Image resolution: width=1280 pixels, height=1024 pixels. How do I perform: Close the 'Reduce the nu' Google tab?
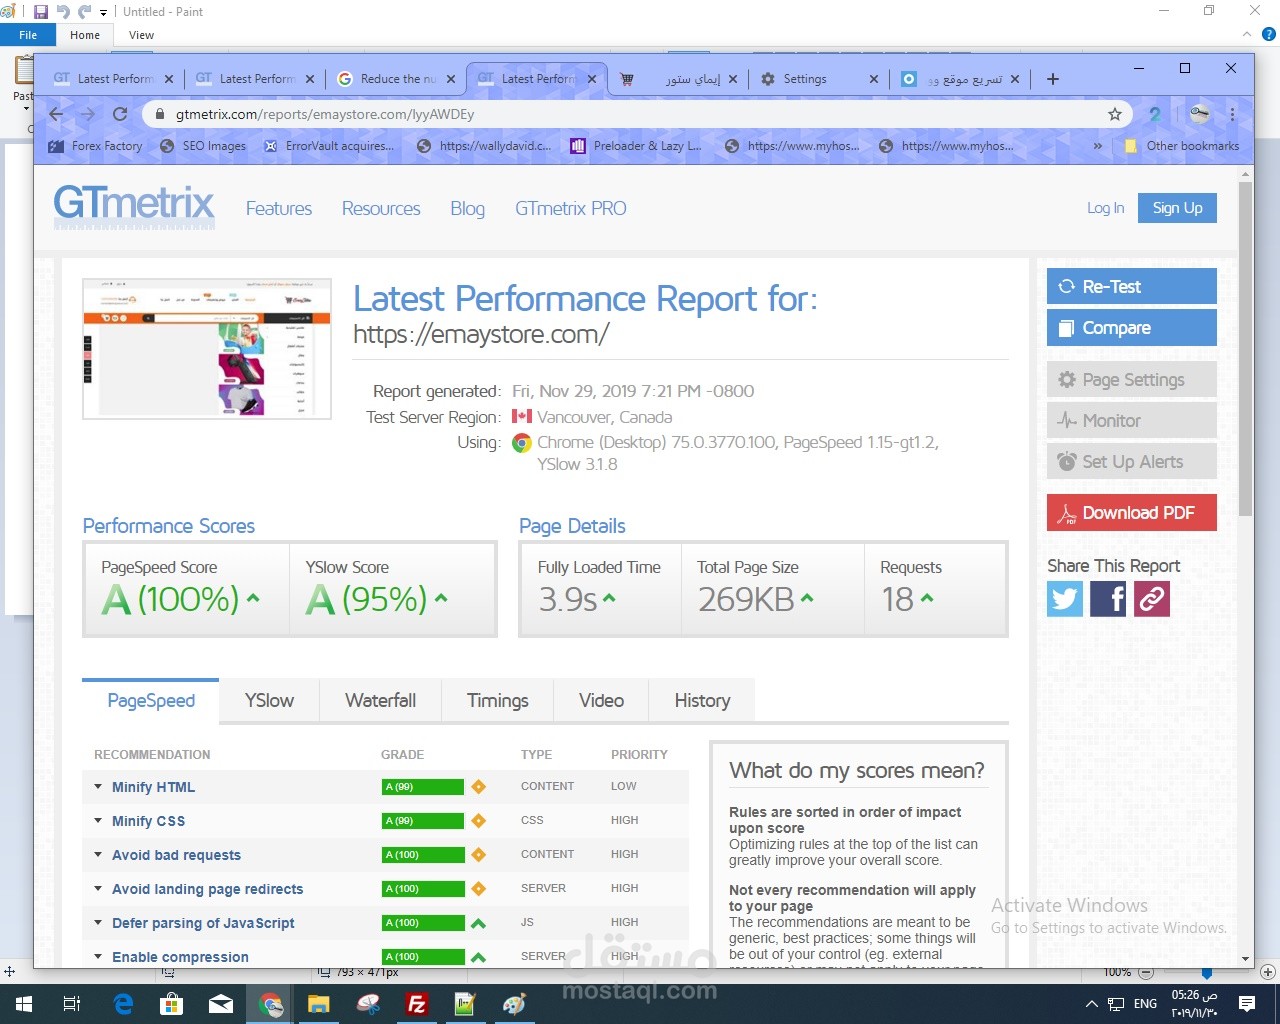click(451, 79)
